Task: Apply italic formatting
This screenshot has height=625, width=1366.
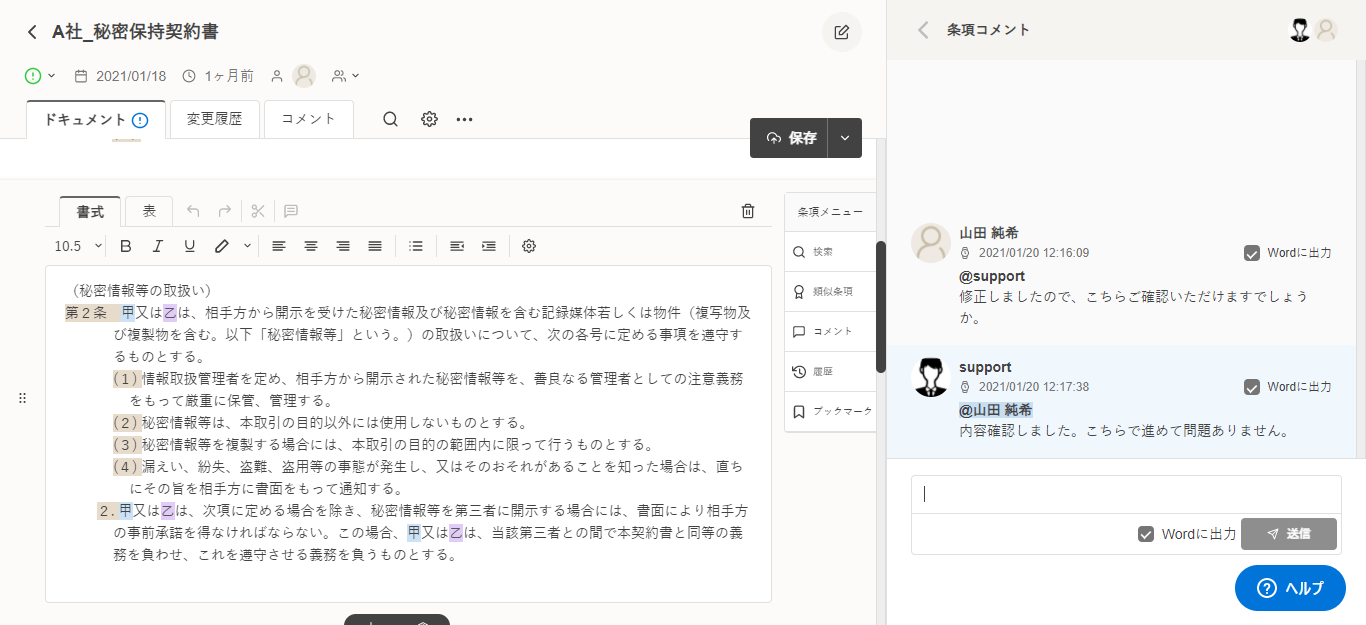Action: [157, 246]
